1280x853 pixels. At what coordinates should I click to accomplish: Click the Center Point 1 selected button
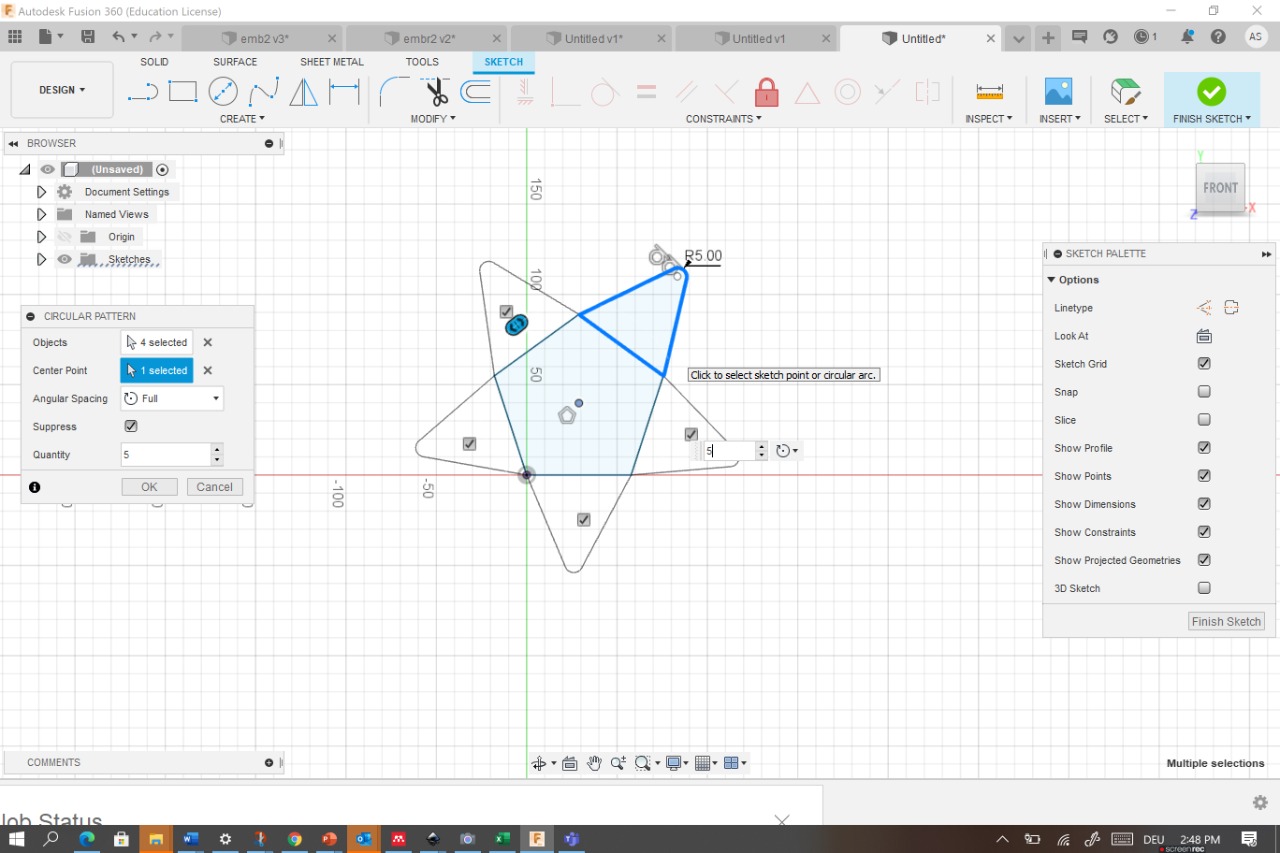(157, 370)
